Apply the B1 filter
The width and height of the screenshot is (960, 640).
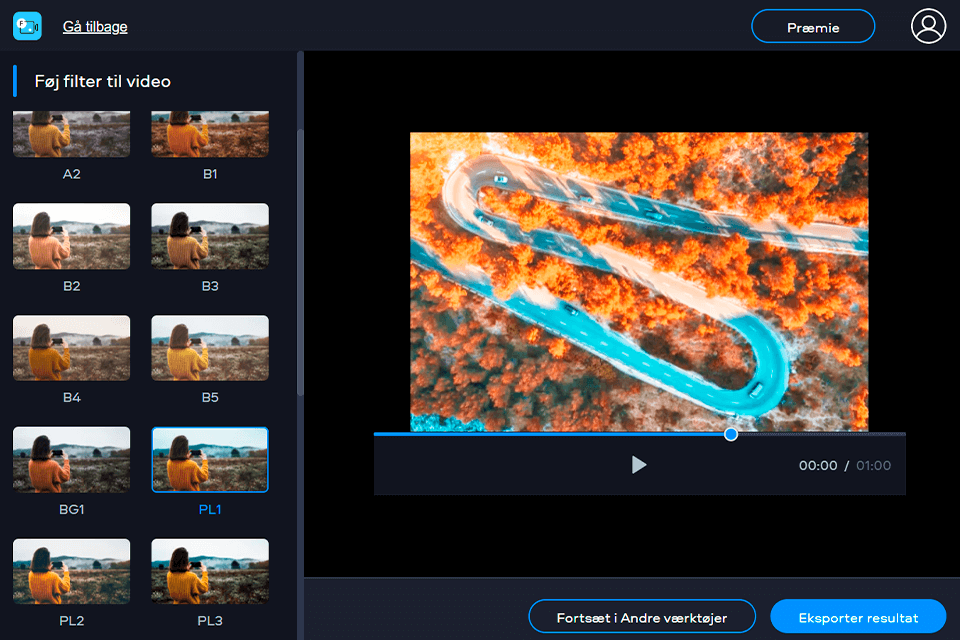[209, 133]
